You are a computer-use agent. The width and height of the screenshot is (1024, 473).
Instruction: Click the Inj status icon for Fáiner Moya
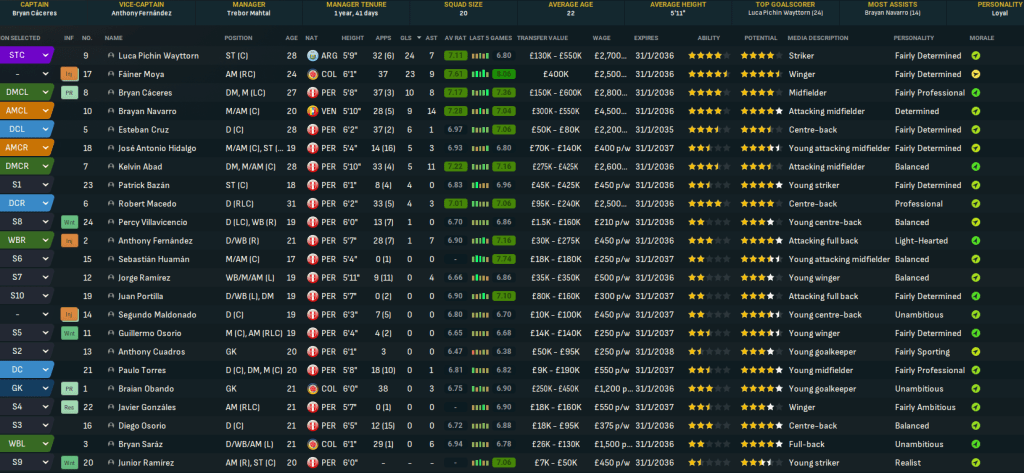click(x=69, y=74)
